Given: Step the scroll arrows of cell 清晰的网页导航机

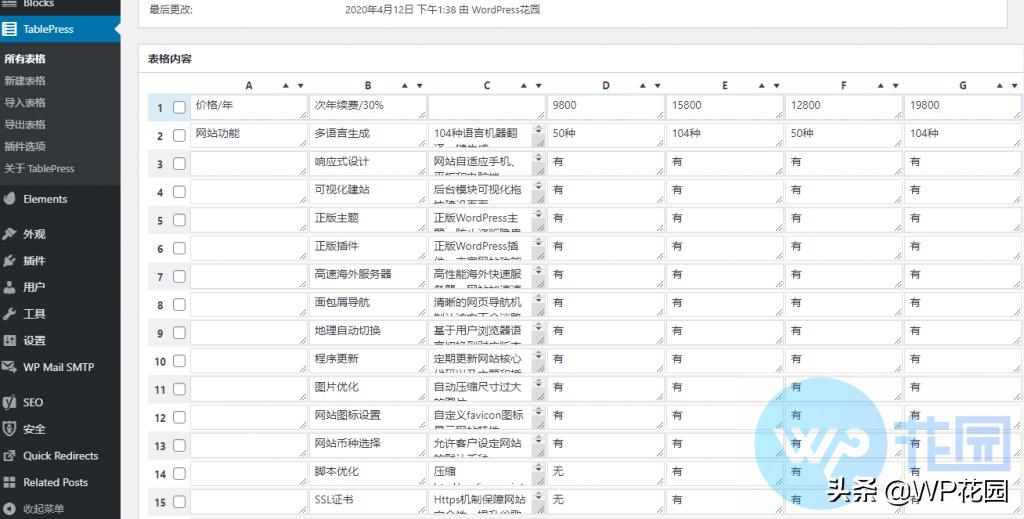Looking at the screenshot, I should tap(539, 298).
